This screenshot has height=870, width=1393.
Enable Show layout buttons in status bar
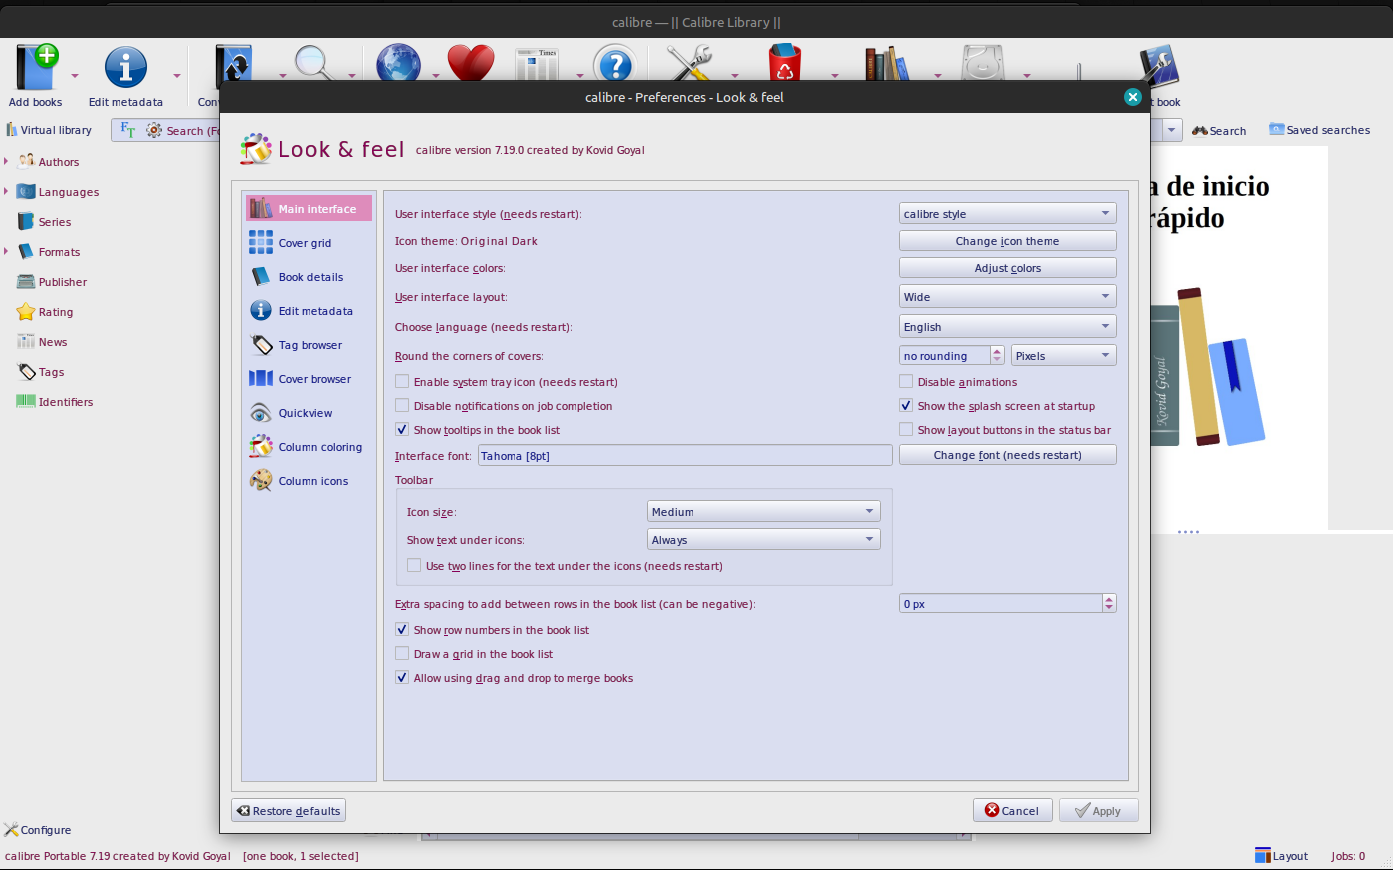[x=906, y=430]
